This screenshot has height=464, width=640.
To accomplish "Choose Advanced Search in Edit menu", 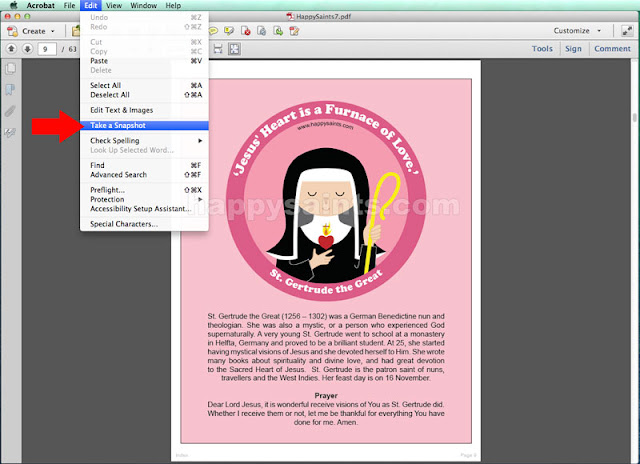I will (x=144, y=175).
